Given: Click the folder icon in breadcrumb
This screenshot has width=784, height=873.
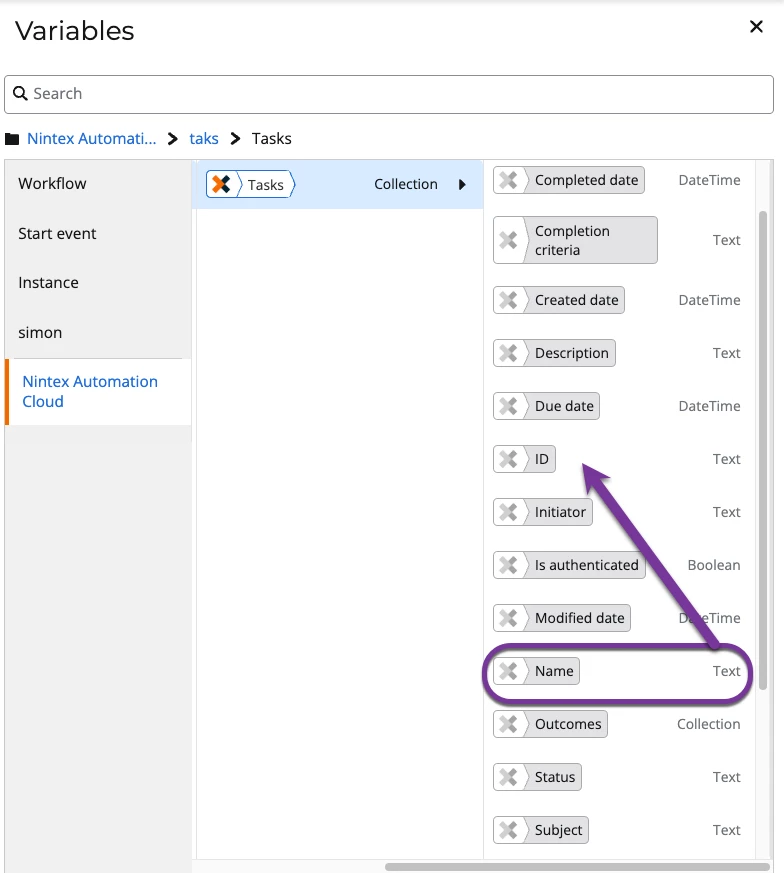Looking at the screenshot, I should click(12, 139).
